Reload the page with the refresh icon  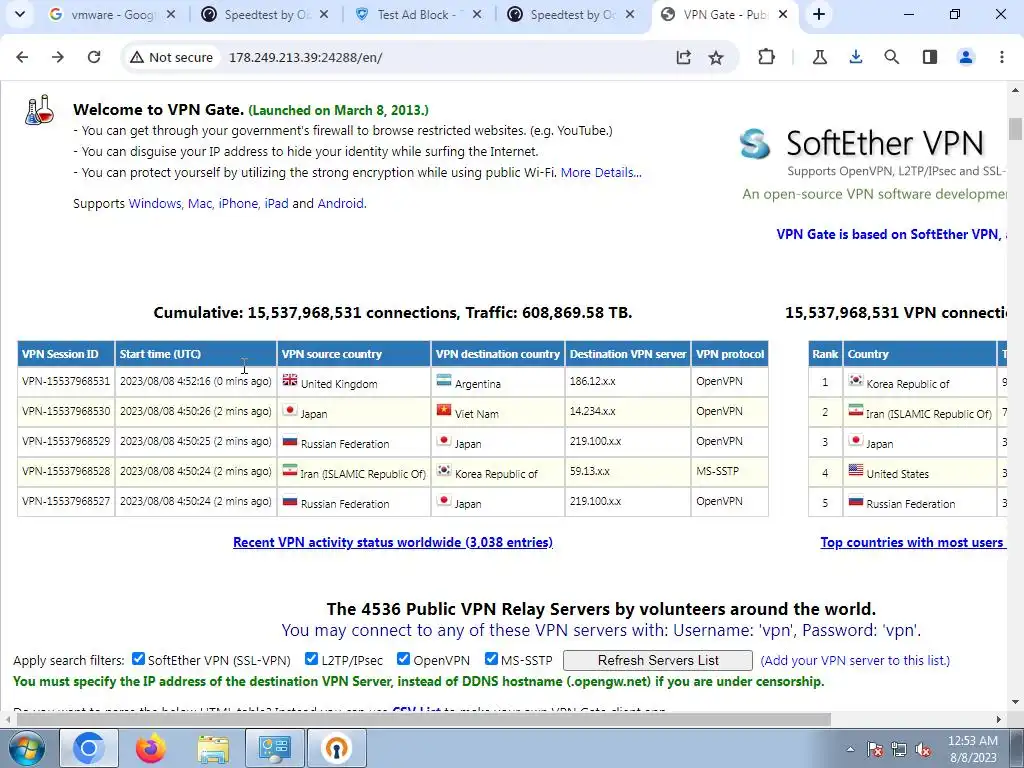click(94, 57)
